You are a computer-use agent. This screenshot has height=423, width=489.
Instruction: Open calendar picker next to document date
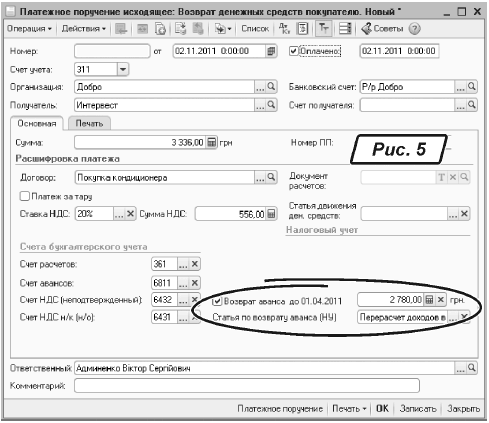click(272, 51)
